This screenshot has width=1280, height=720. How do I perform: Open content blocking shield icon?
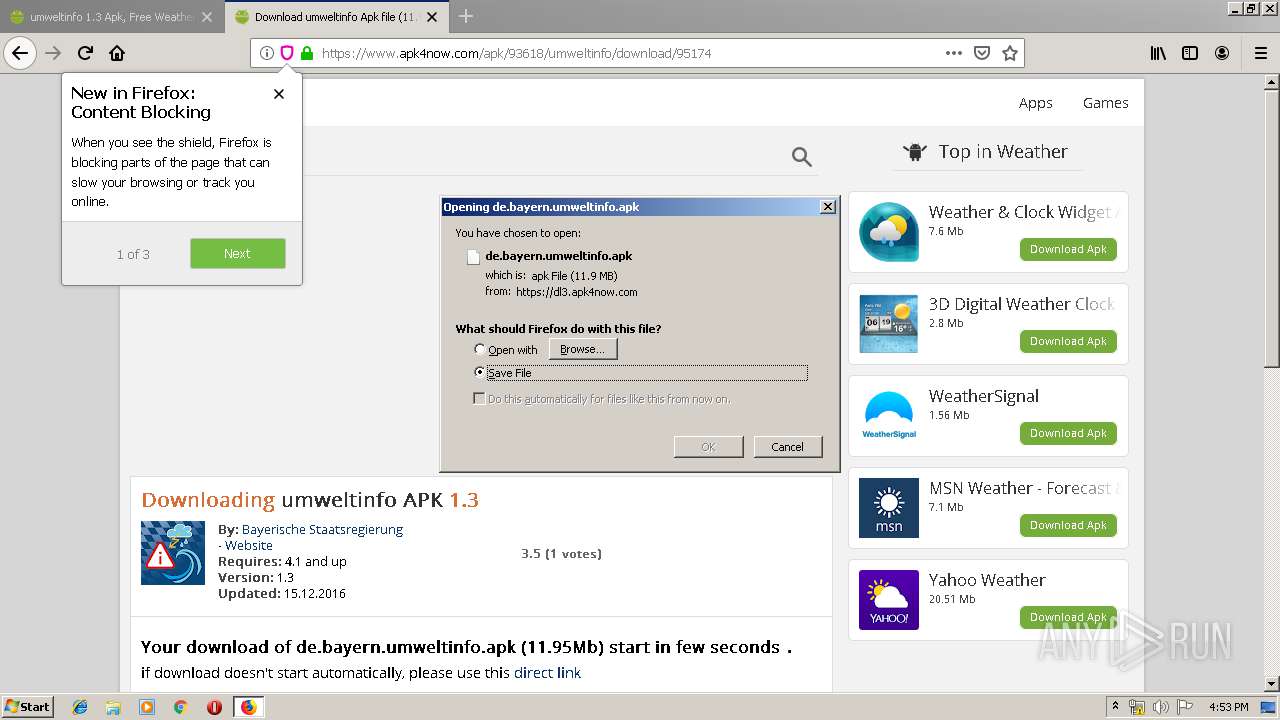(286, 53)
